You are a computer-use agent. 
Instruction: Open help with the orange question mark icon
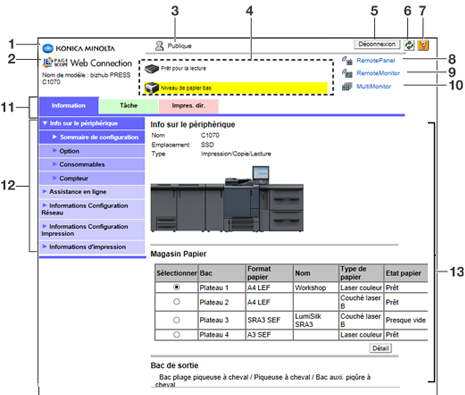click(423, 45)
